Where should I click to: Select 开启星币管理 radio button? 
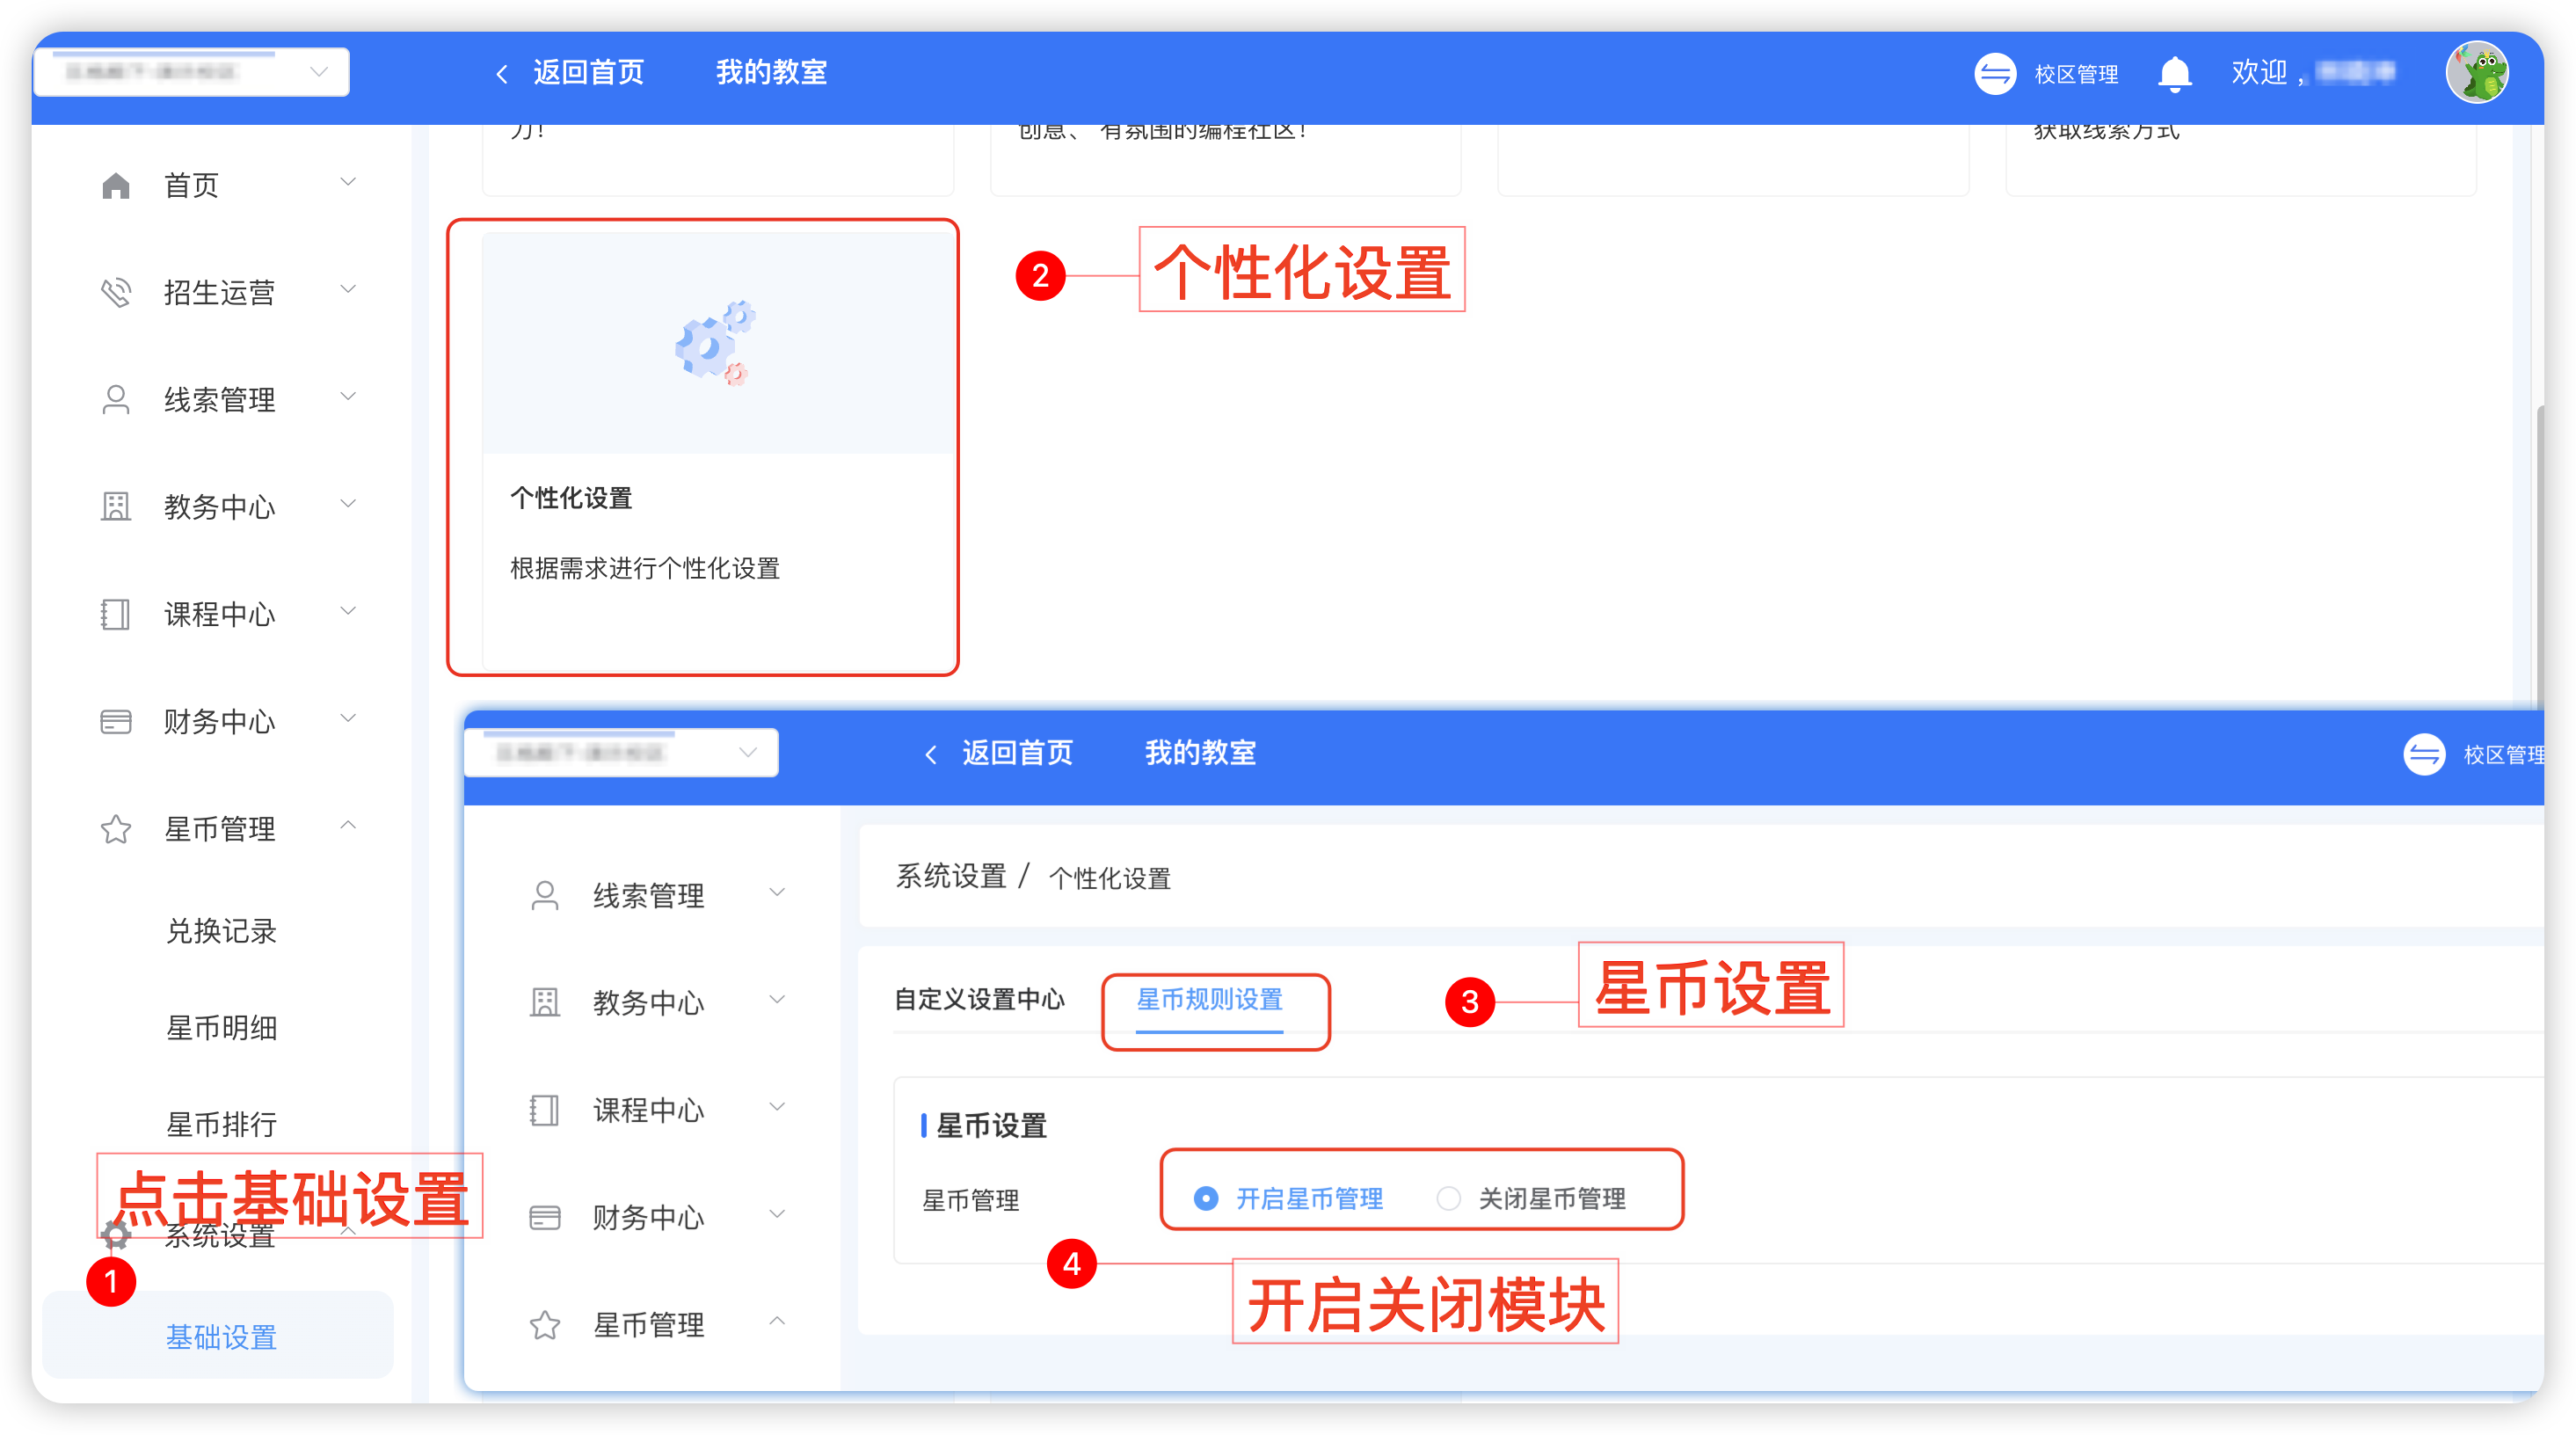[1206, 1198]
